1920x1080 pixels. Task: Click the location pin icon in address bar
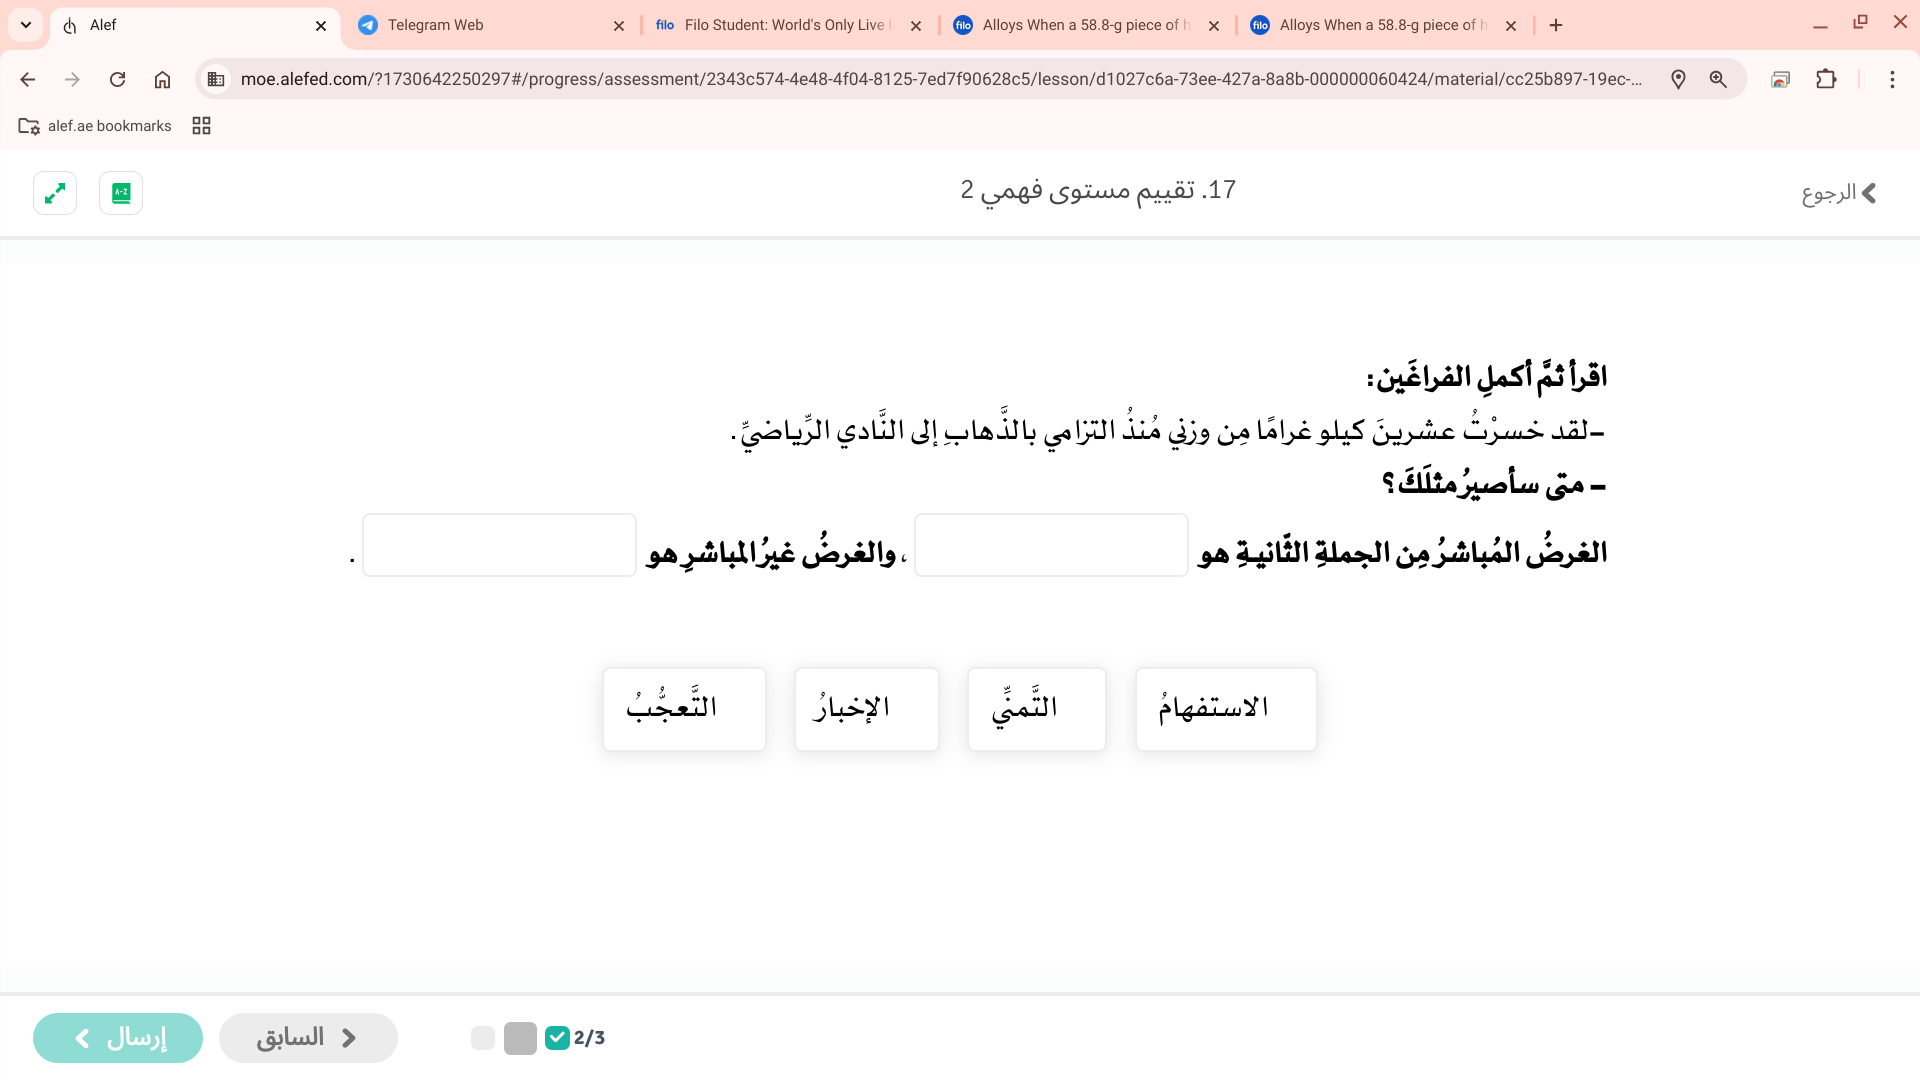1678,79
